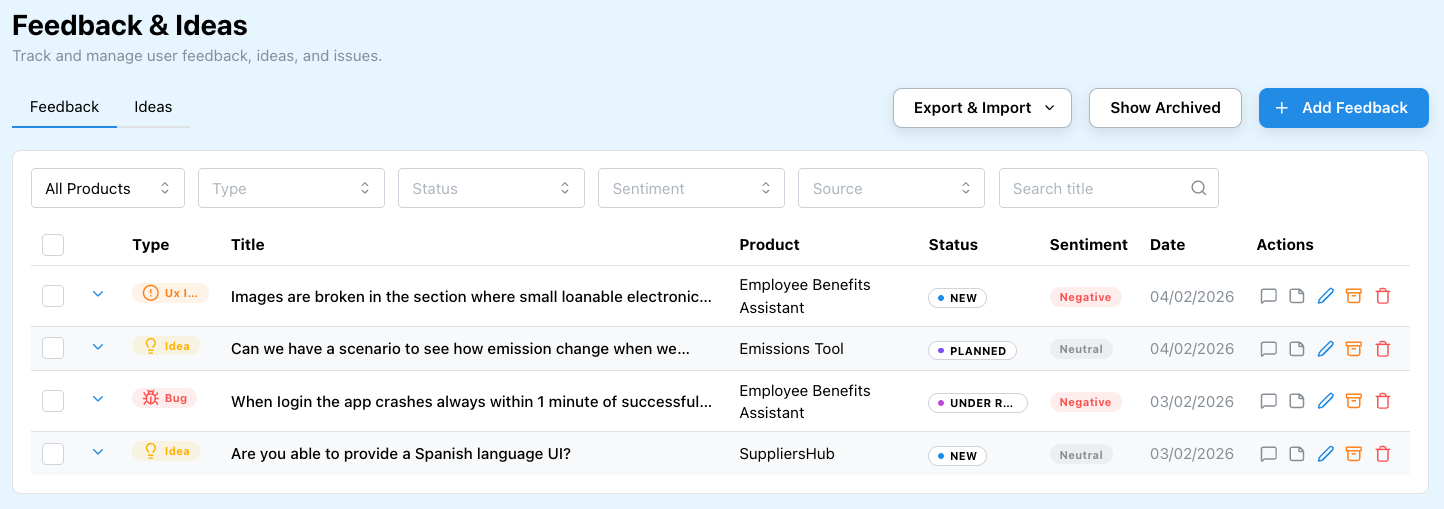The image size is (1444, 509).
Task: Click the Add Feedback button
Action: (x=1343, y=108)
